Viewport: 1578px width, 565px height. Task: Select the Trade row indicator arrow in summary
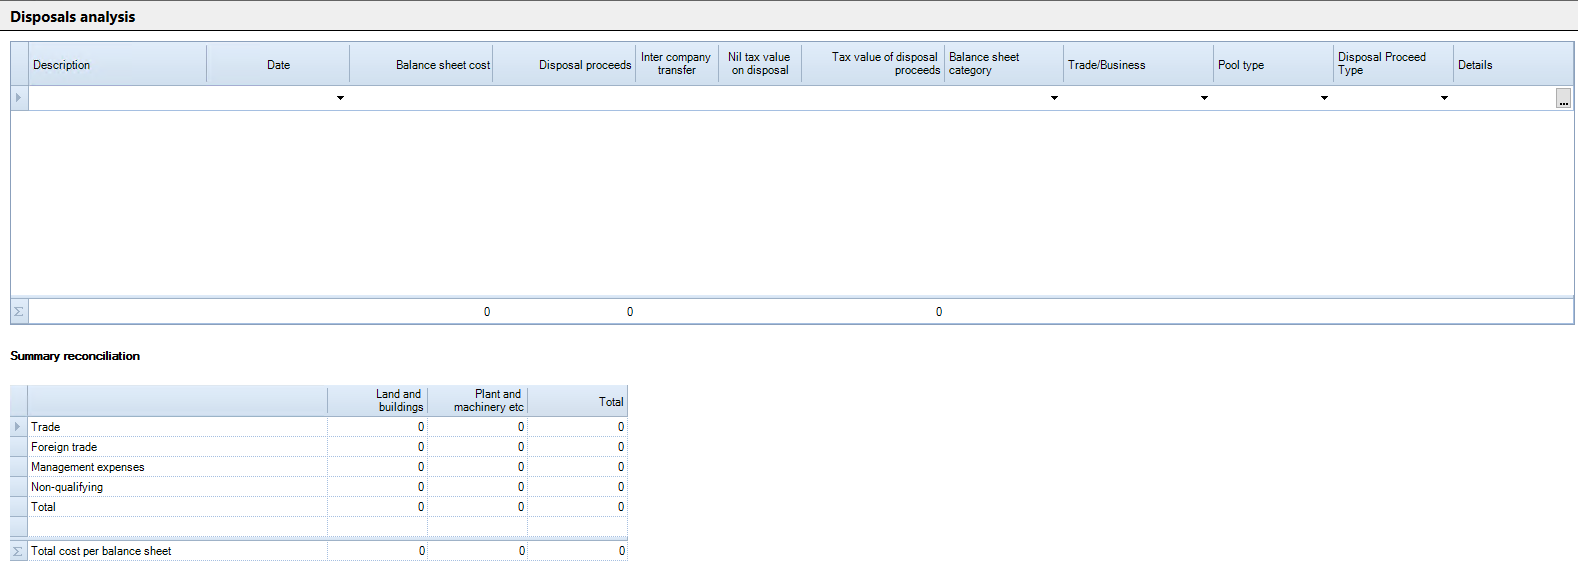19,427
